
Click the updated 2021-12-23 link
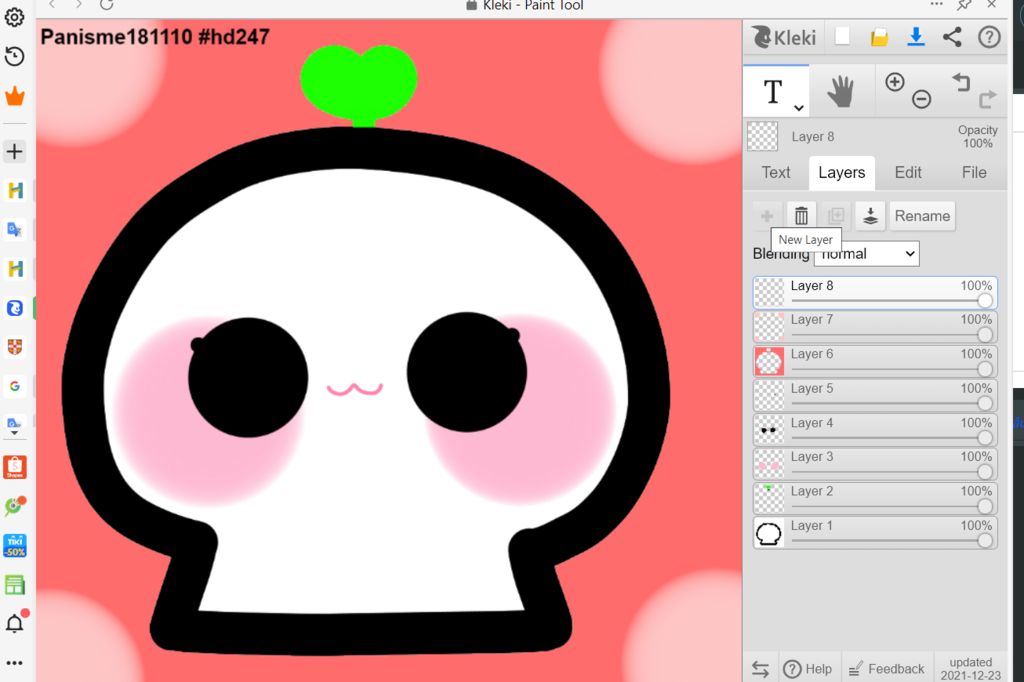point(970,669)
